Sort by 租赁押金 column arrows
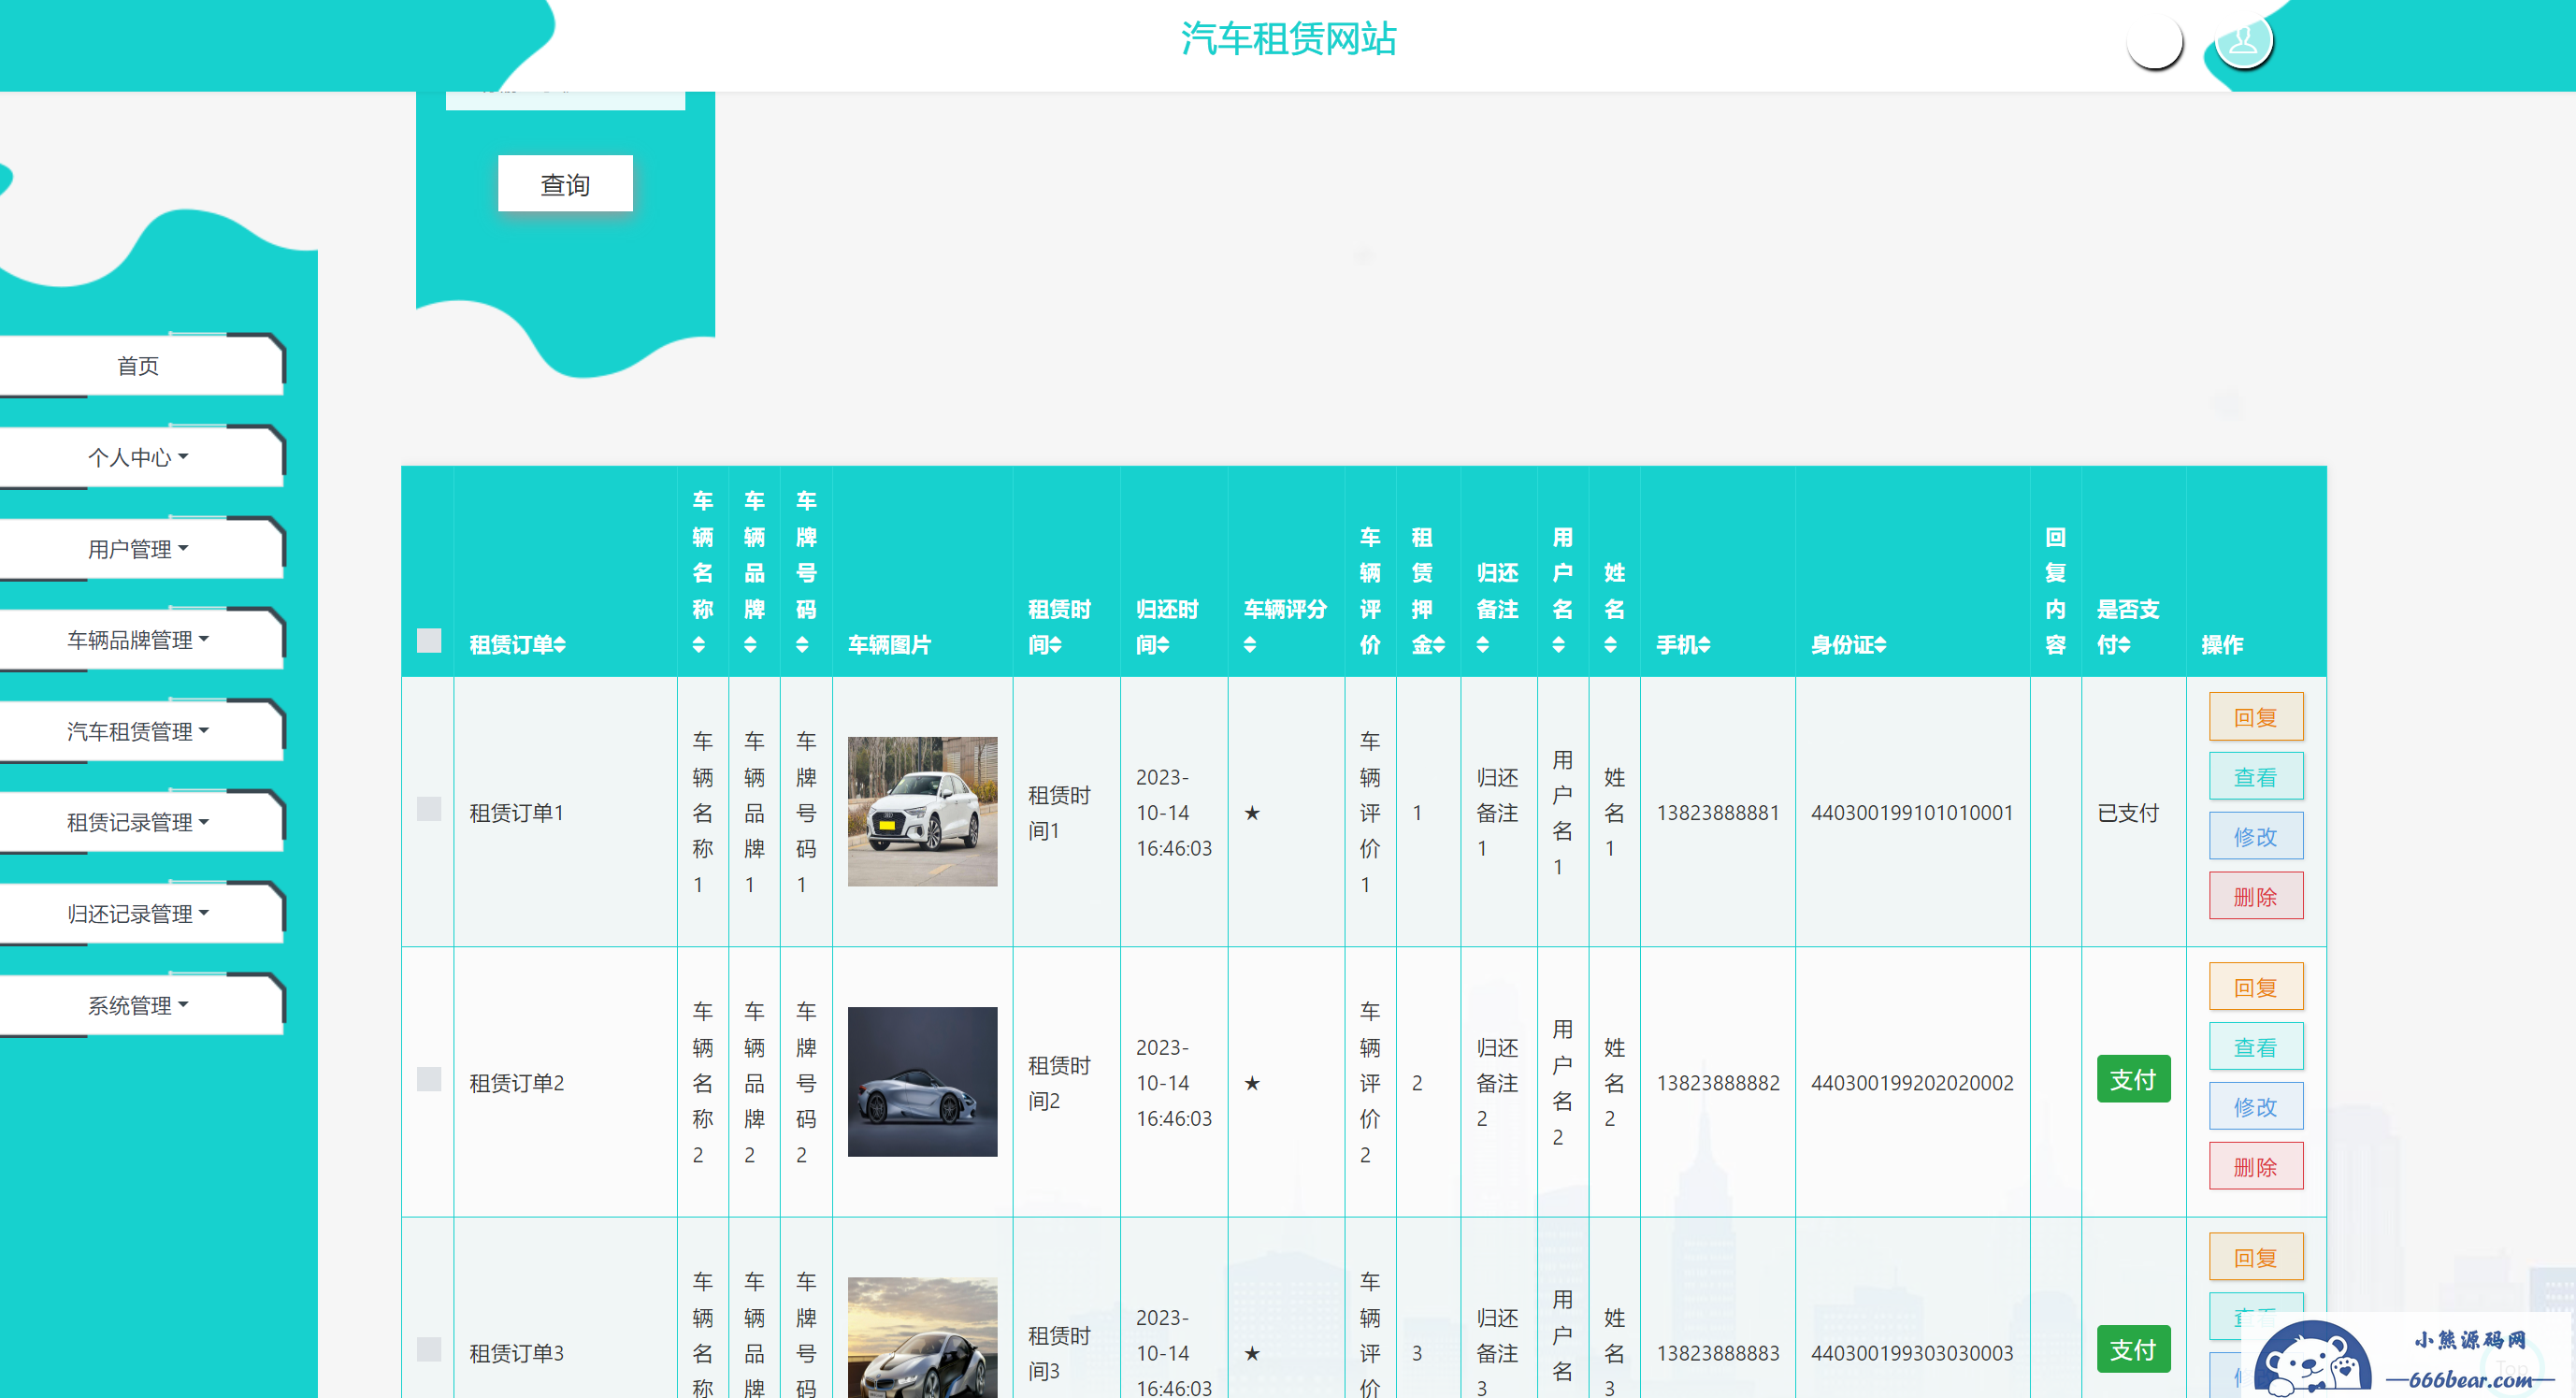This screenshot has height=1398, width=2576. point(1439,645)
